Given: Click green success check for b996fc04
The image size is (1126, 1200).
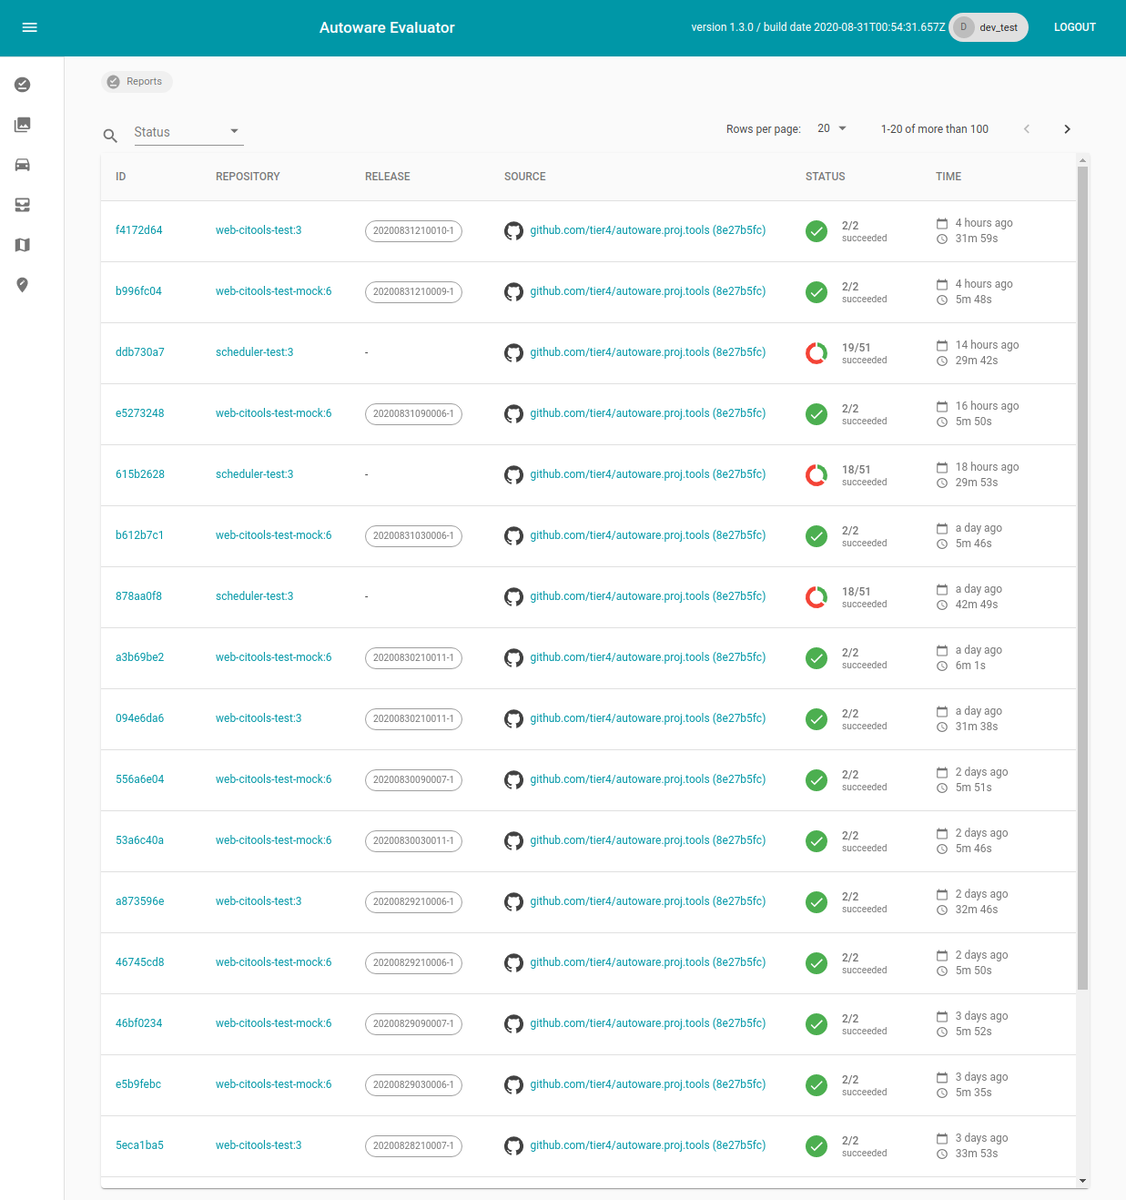Looking at the screenshot, I should (x=817, y=292).
